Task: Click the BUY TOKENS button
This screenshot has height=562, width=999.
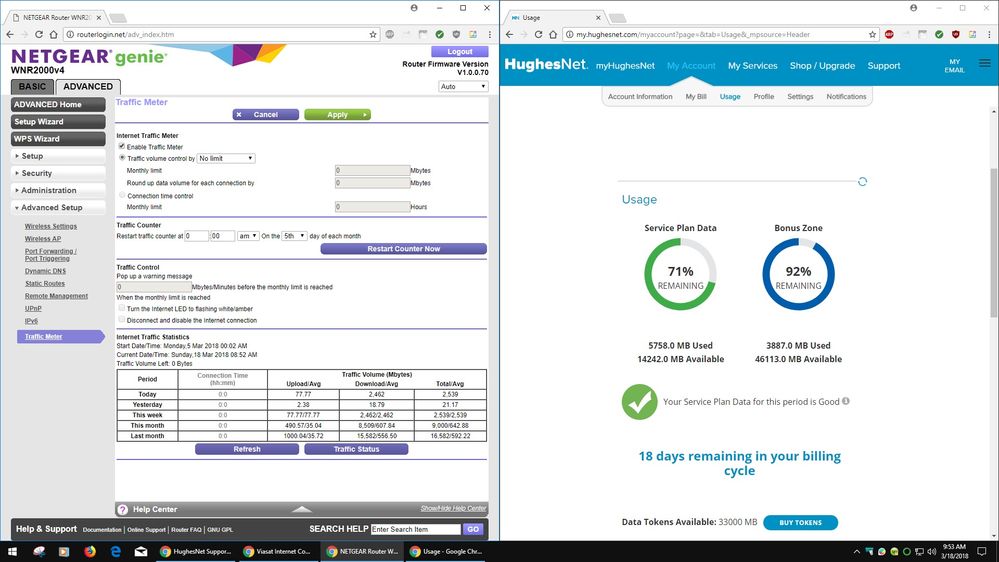Action: click(x=800, y=522)
